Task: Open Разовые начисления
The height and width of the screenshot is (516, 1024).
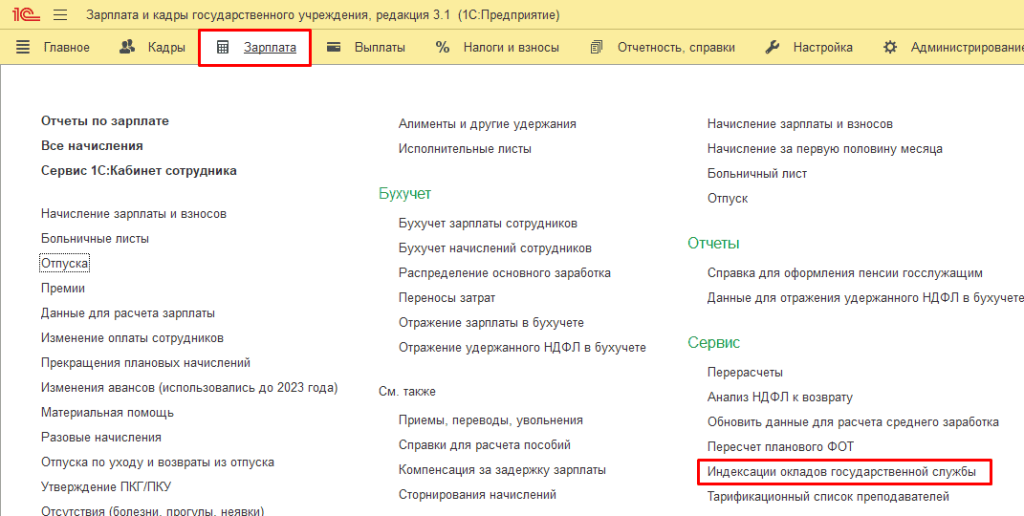Action: click(101, 437)
